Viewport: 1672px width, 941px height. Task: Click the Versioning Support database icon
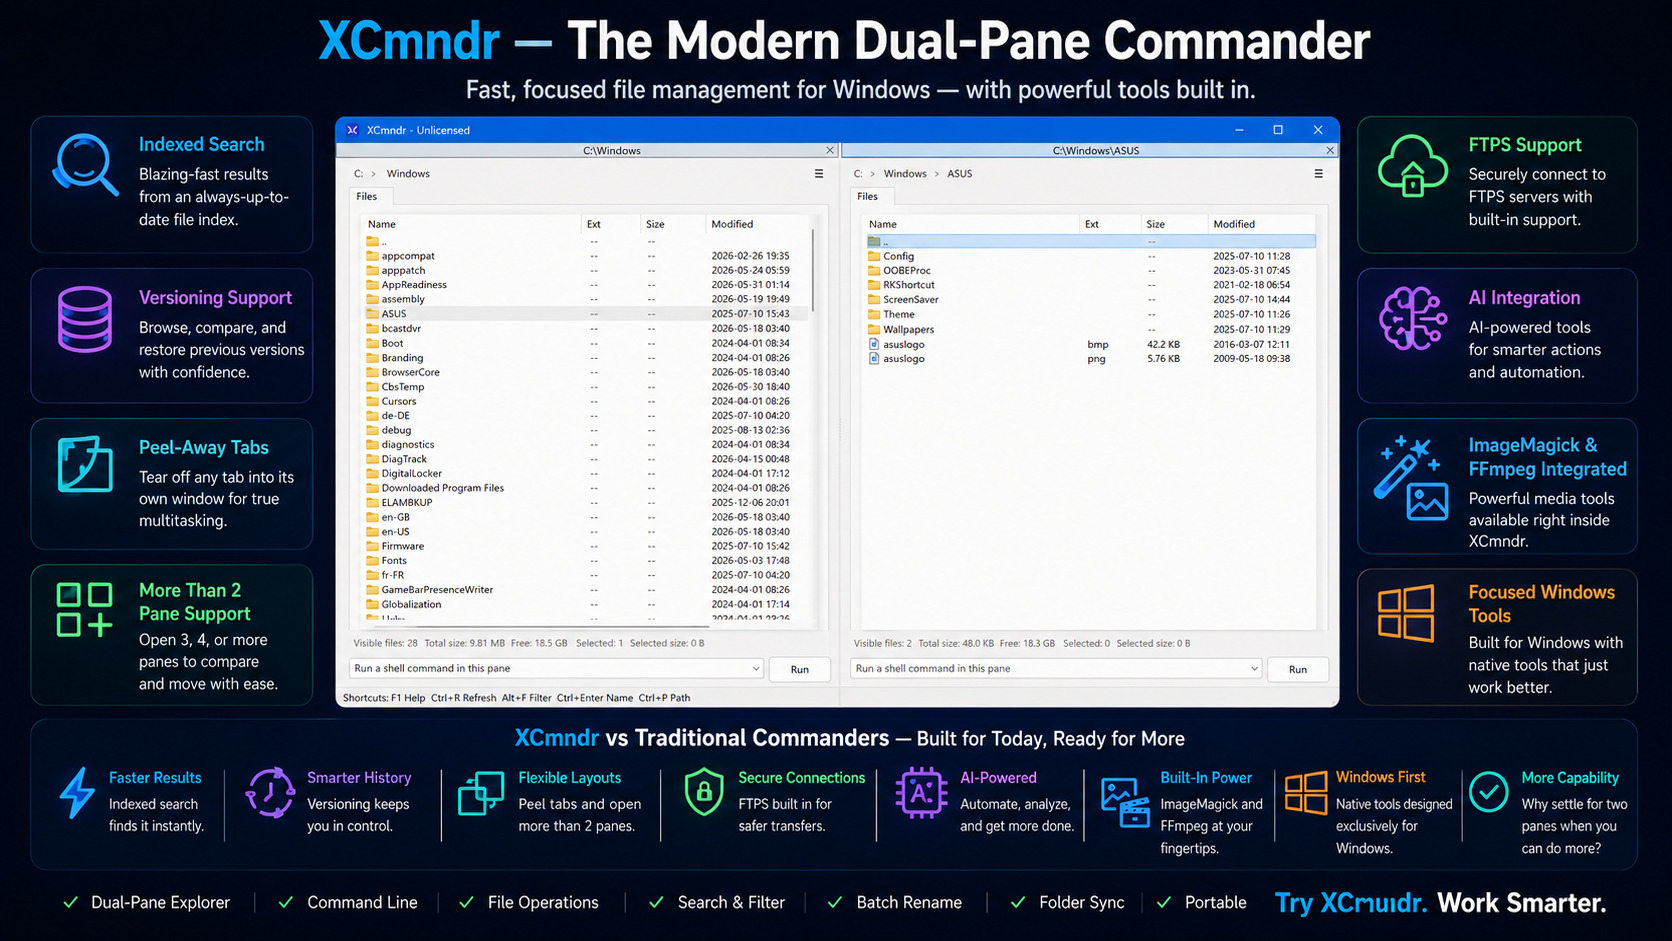coord(85,319)
